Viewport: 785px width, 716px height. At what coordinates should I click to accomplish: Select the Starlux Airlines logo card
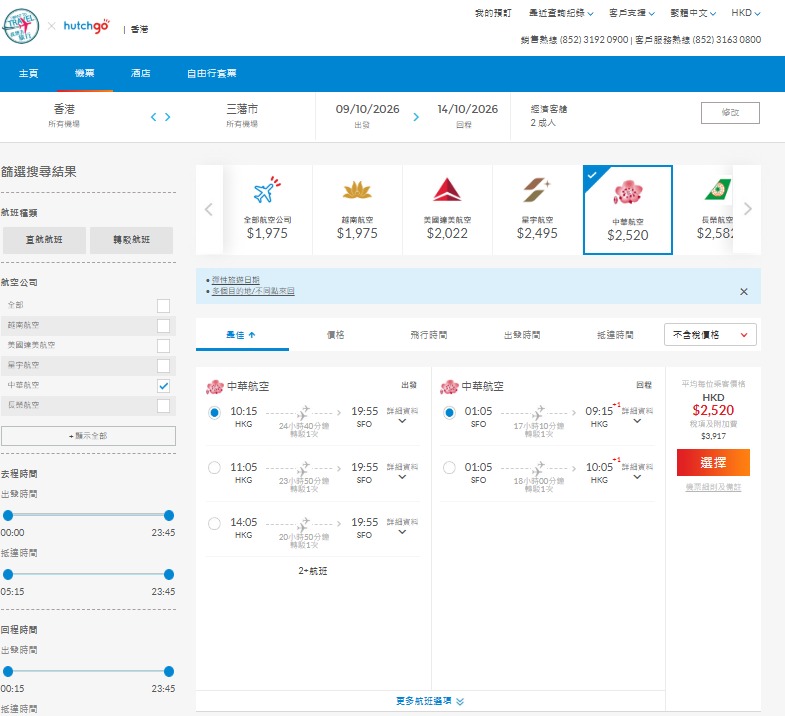pos(537,210)
